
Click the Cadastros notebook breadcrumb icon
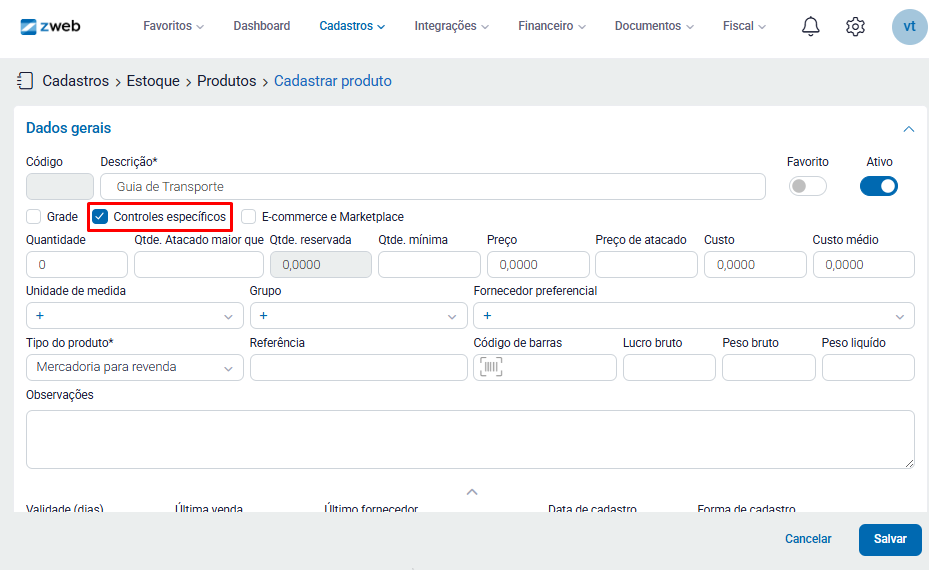coord(26,81)
